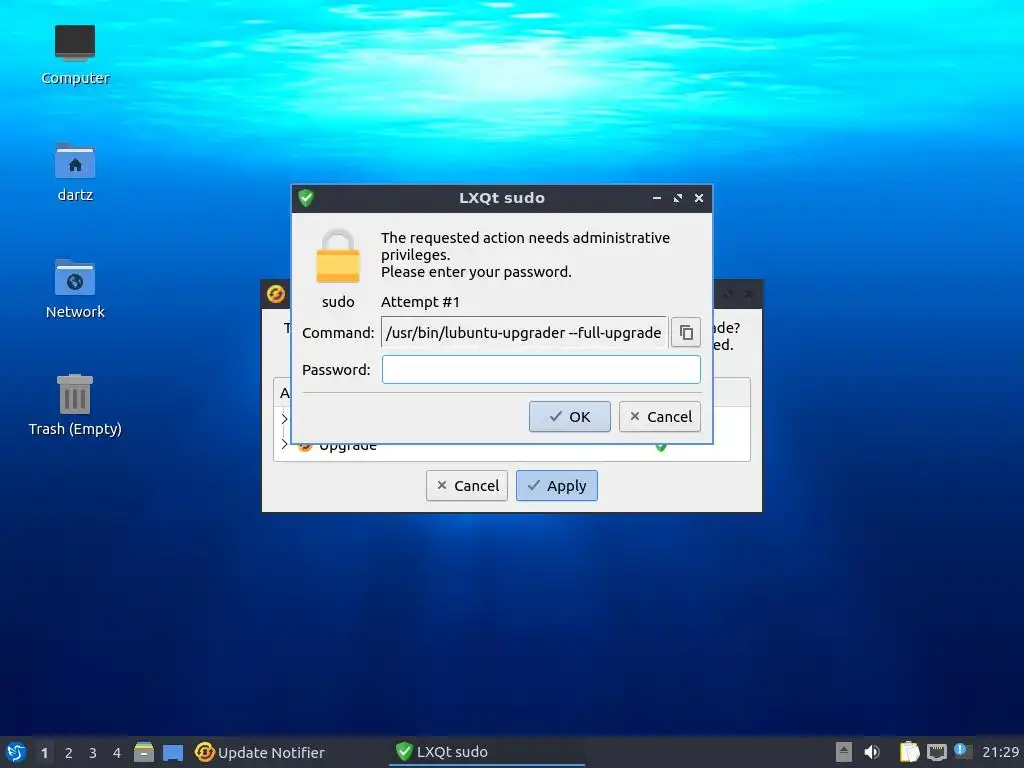Viewport: 1024px width, 768px height.
Task: Close the LXQt sudo dialog
Action: (699, 198)
